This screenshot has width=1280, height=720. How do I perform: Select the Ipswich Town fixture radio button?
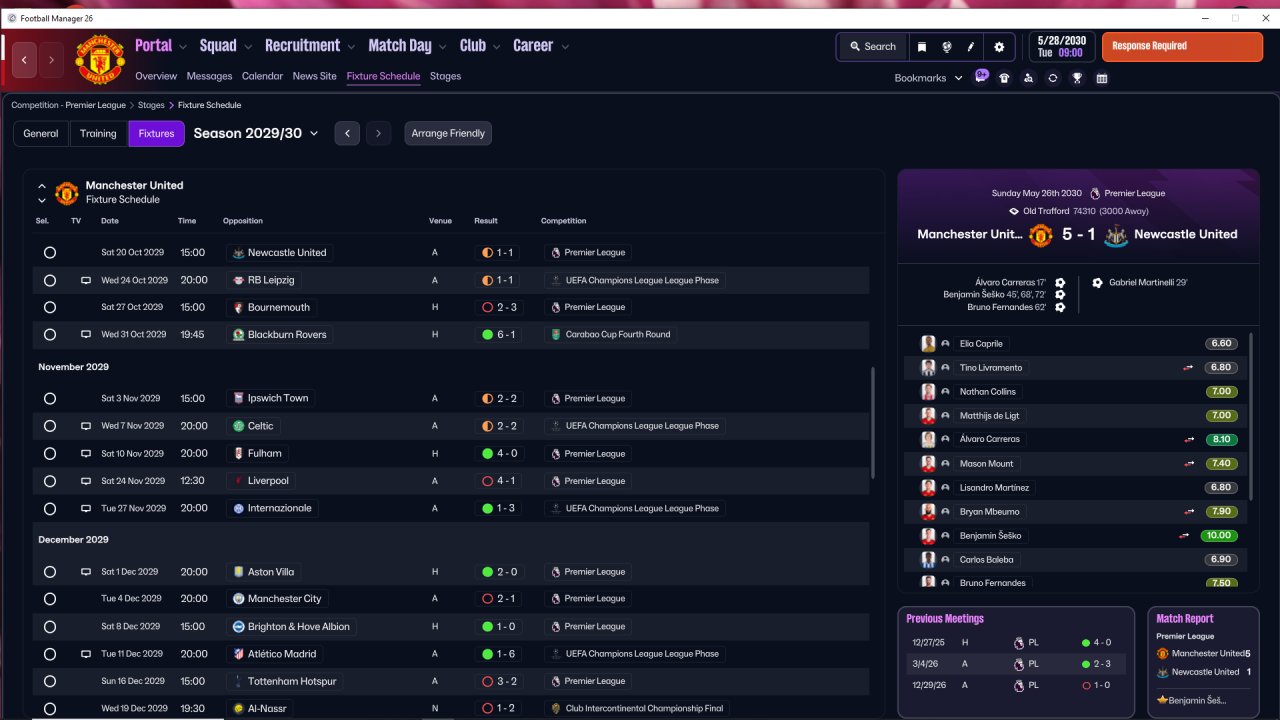[x=50, y=399]
